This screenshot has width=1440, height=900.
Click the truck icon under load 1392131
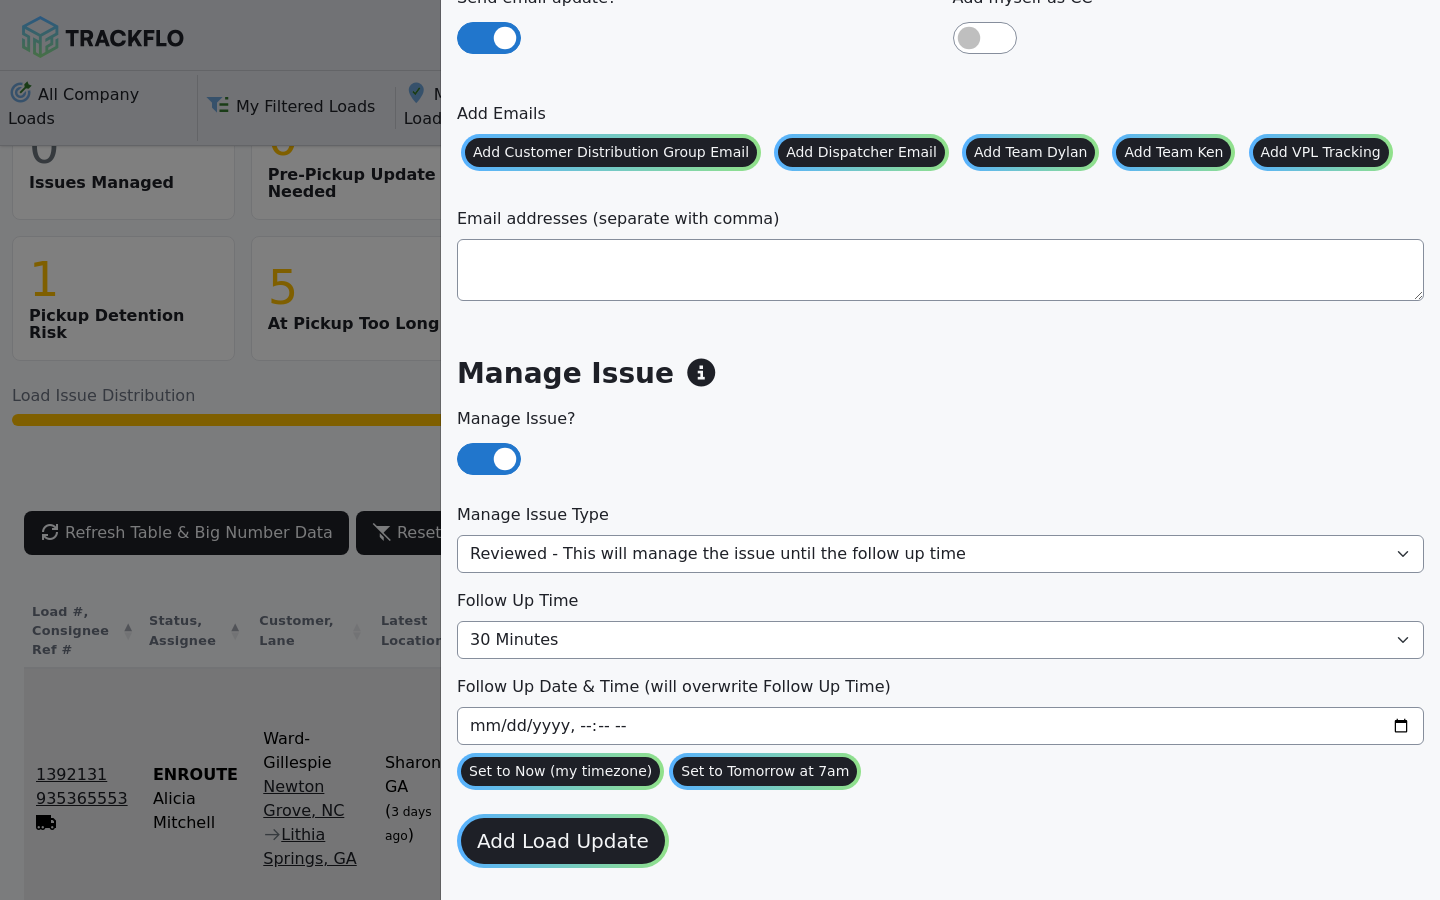tap(46, 822)
